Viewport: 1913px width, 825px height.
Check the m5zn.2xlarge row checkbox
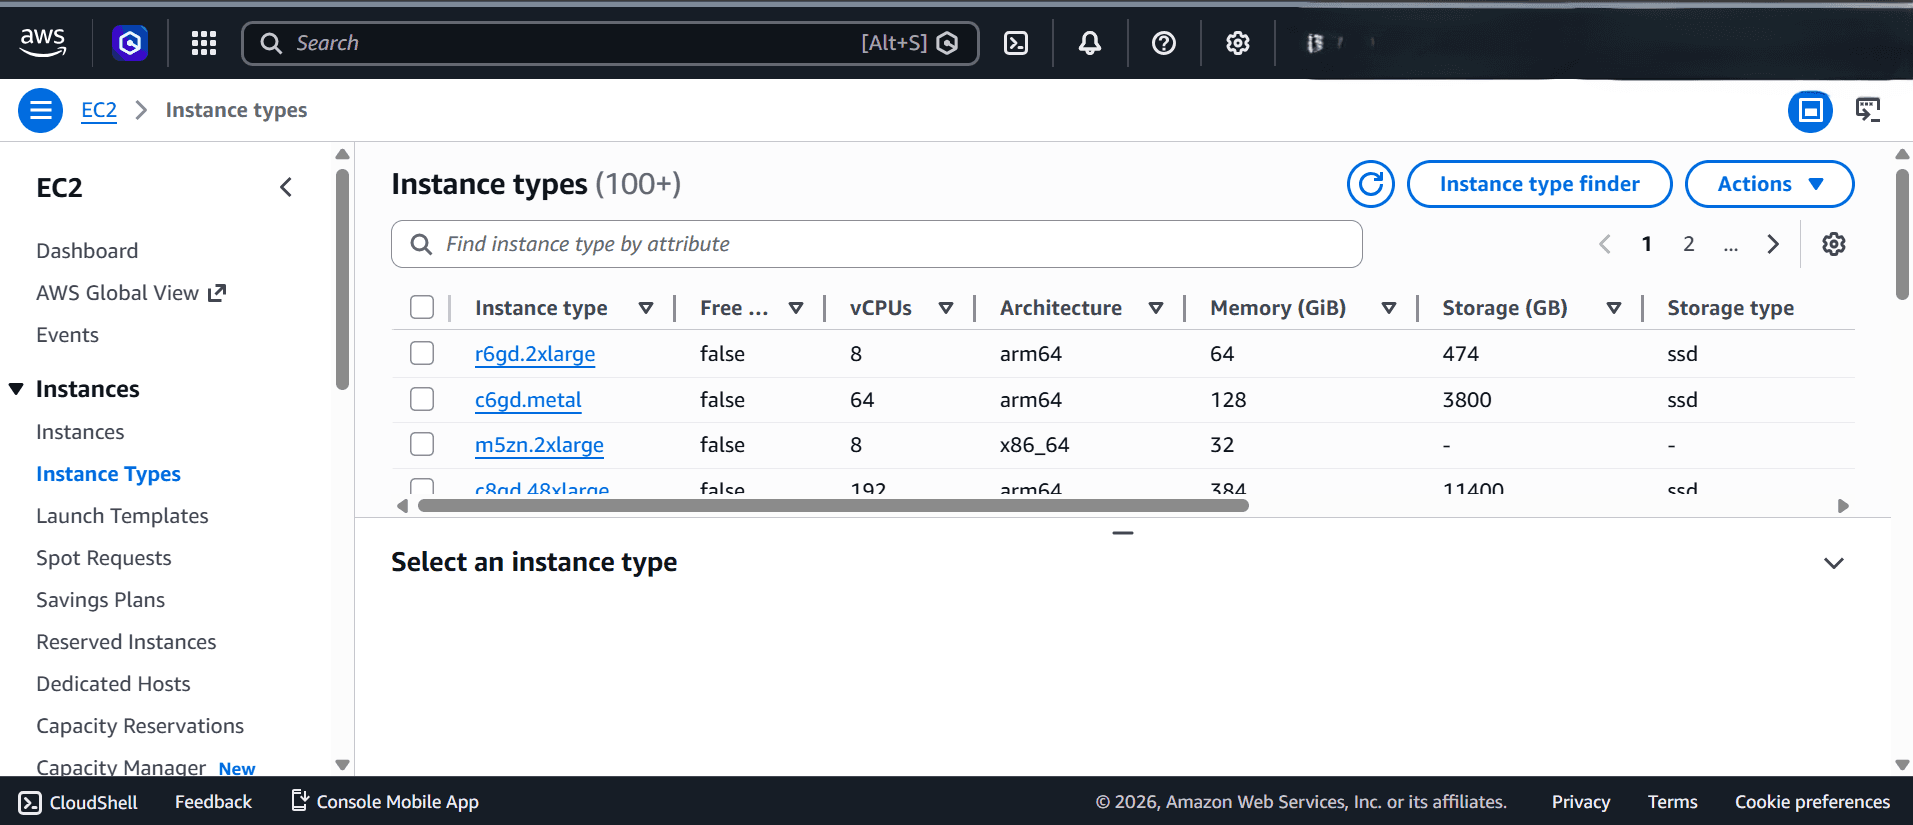[422, 444]
